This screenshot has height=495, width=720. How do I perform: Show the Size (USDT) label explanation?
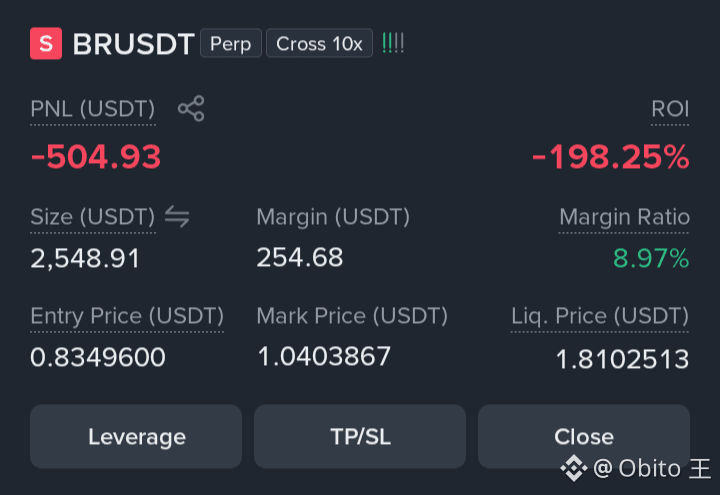point(93,217)
